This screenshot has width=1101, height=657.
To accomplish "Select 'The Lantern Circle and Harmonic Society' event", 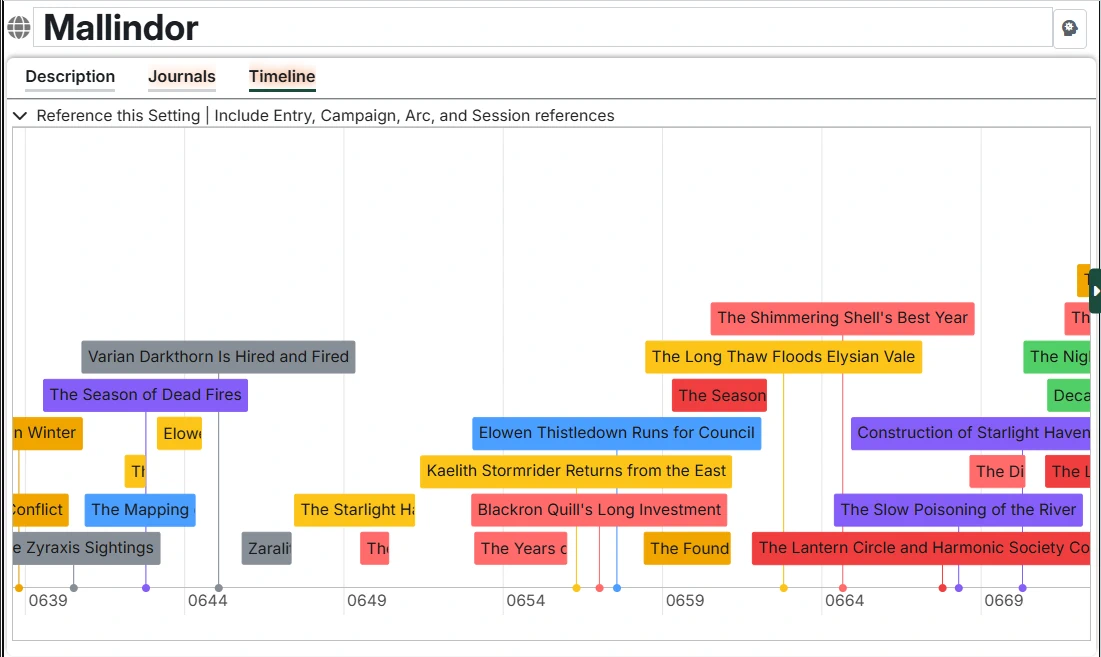I will tap(920, 548).
